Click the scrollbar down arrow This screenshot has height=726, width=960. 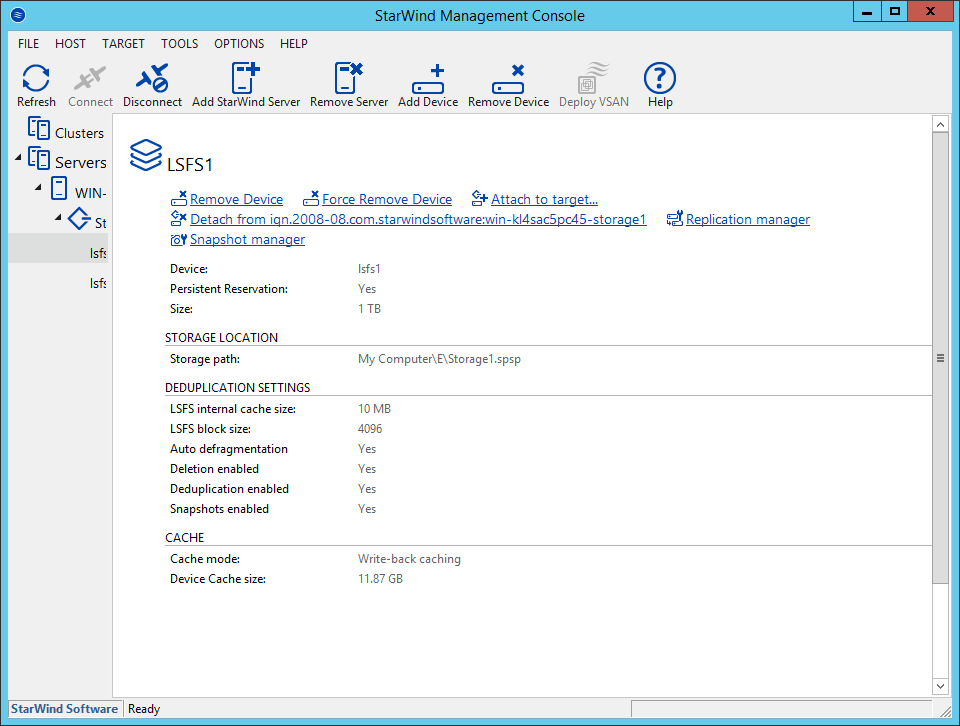pyautogui.click(x=940, y=686)
